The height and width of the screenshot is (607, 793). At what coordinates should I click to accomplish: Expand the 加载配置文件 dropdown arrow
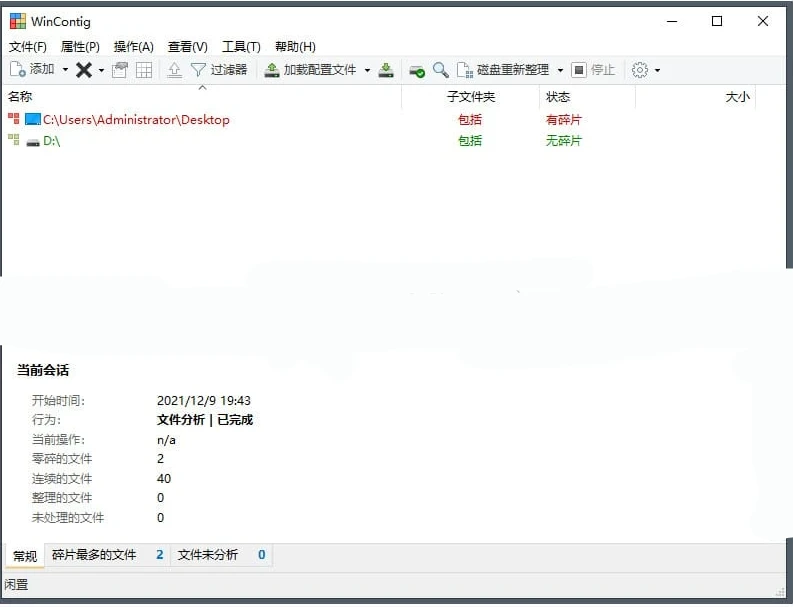click(x=367, y=70)
